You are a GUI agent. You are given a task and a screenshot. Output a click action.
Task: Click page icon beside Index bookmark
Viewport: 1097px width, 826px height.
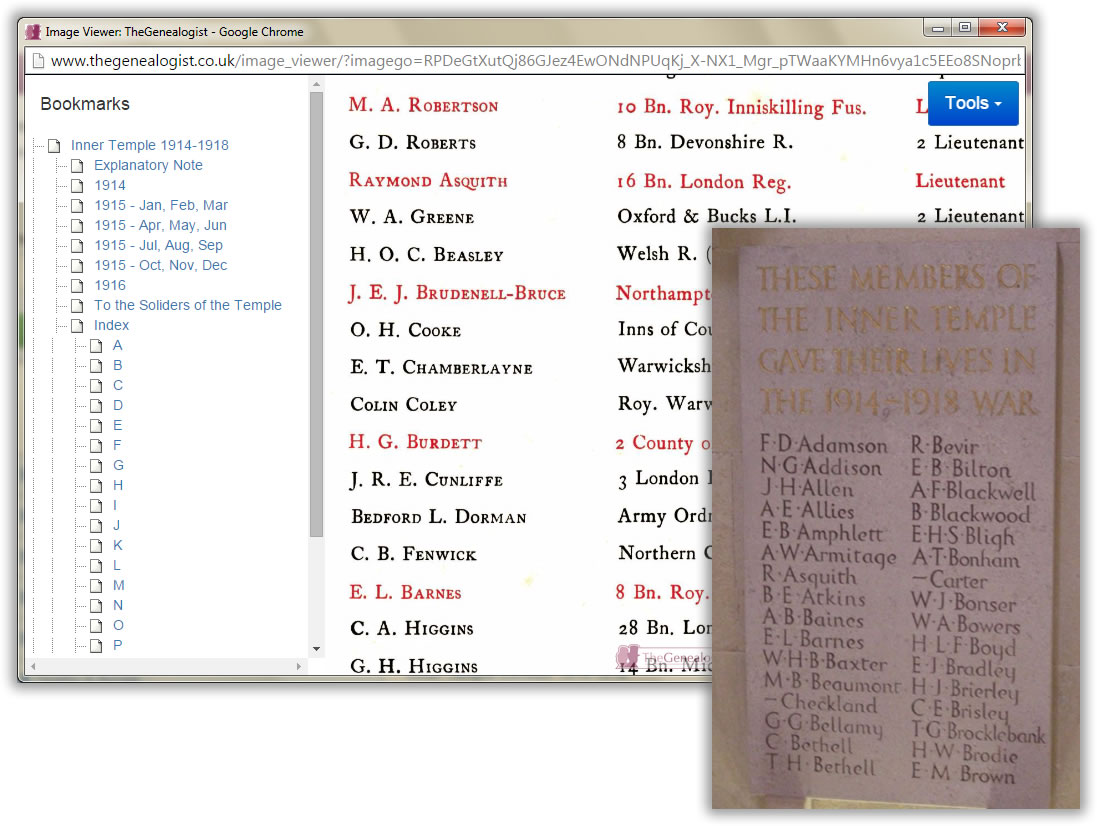pyautogui.click(x=77, y=325)
